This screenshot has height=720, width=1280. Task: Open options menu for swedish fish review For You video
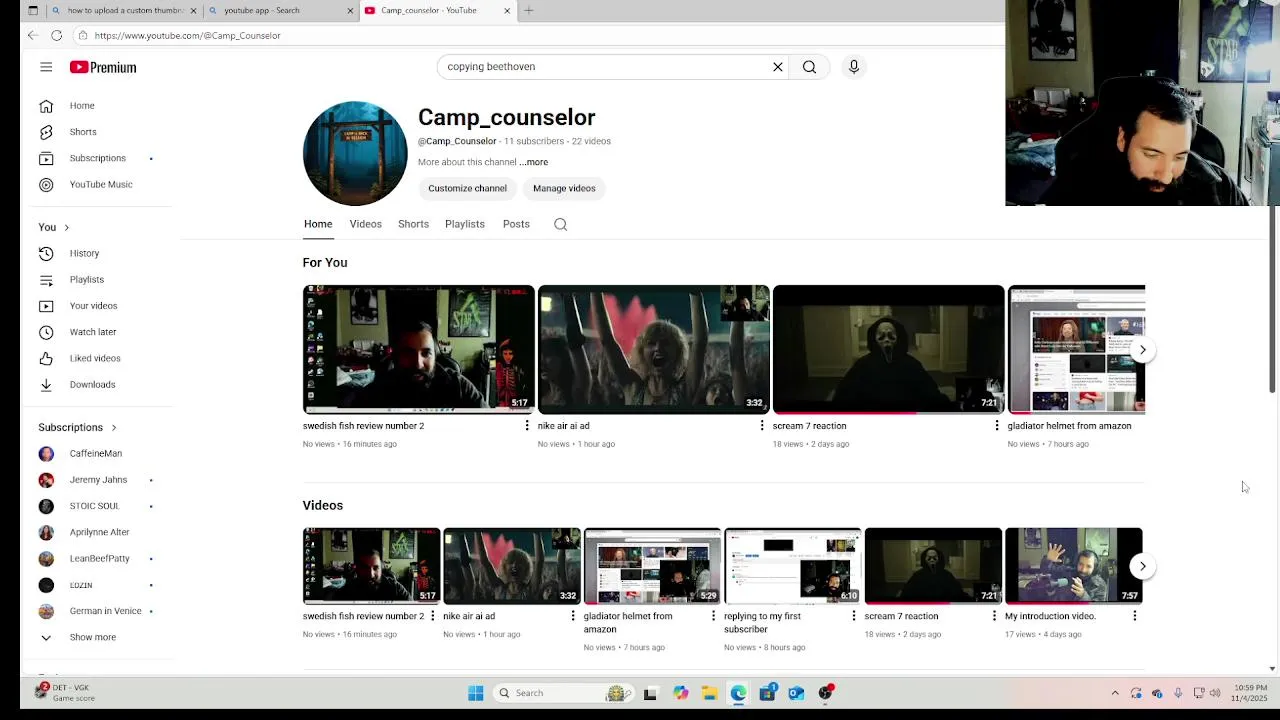(x=527, y=426)
